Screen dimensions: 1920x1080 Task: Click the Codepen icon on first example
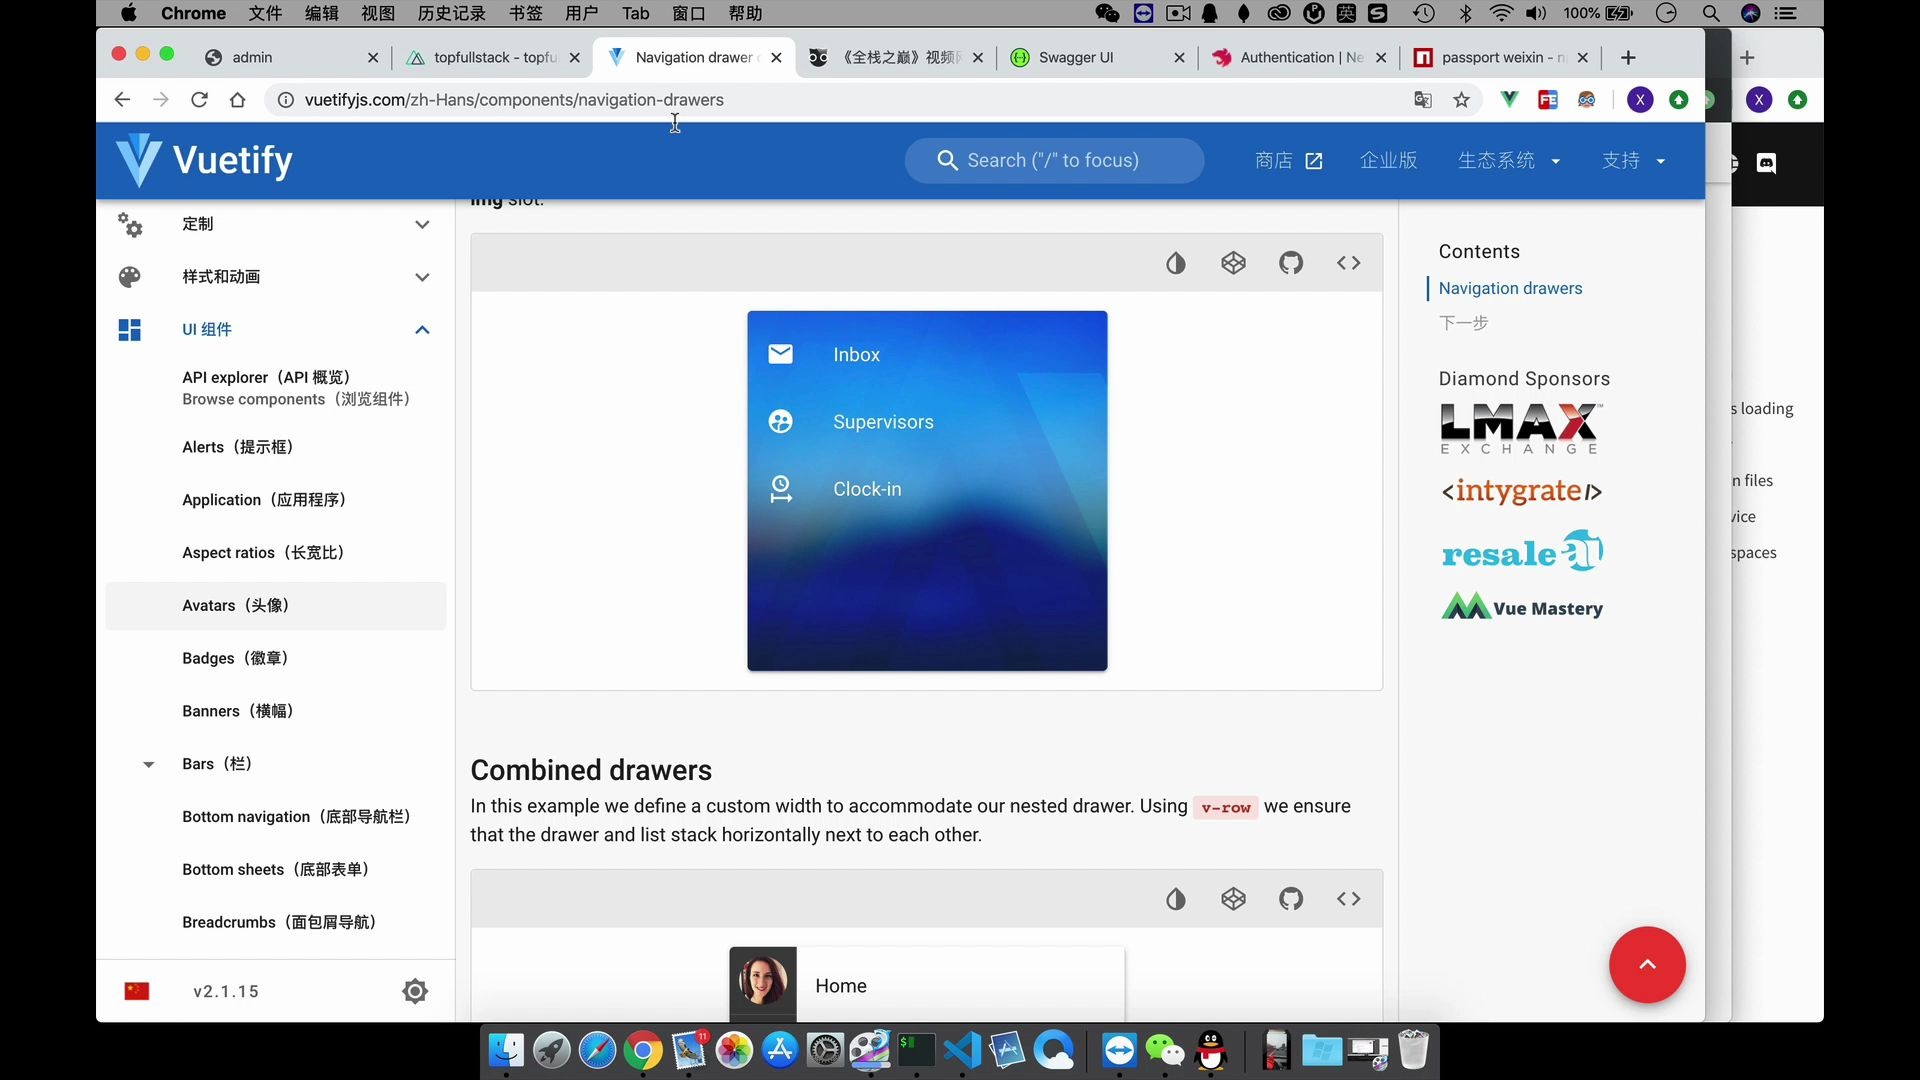click(1233, 262)
